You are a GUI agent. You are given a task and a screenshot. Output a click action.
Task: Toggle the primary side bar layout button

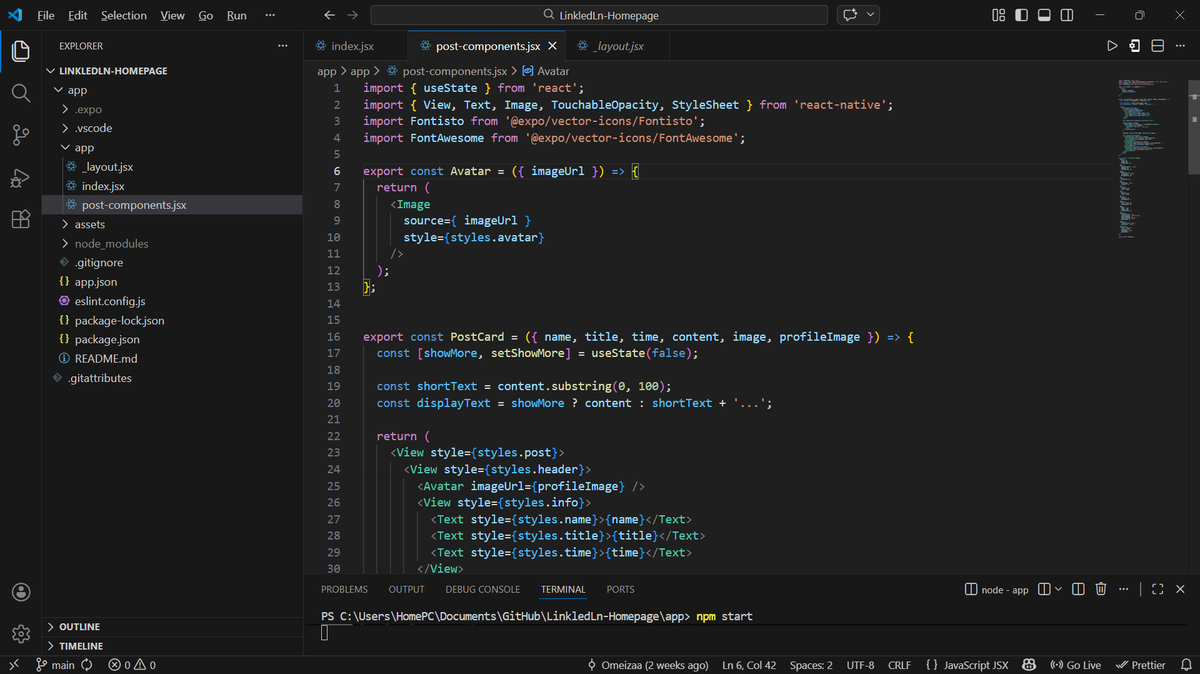pyautogui.click(x=1021, y=15)
